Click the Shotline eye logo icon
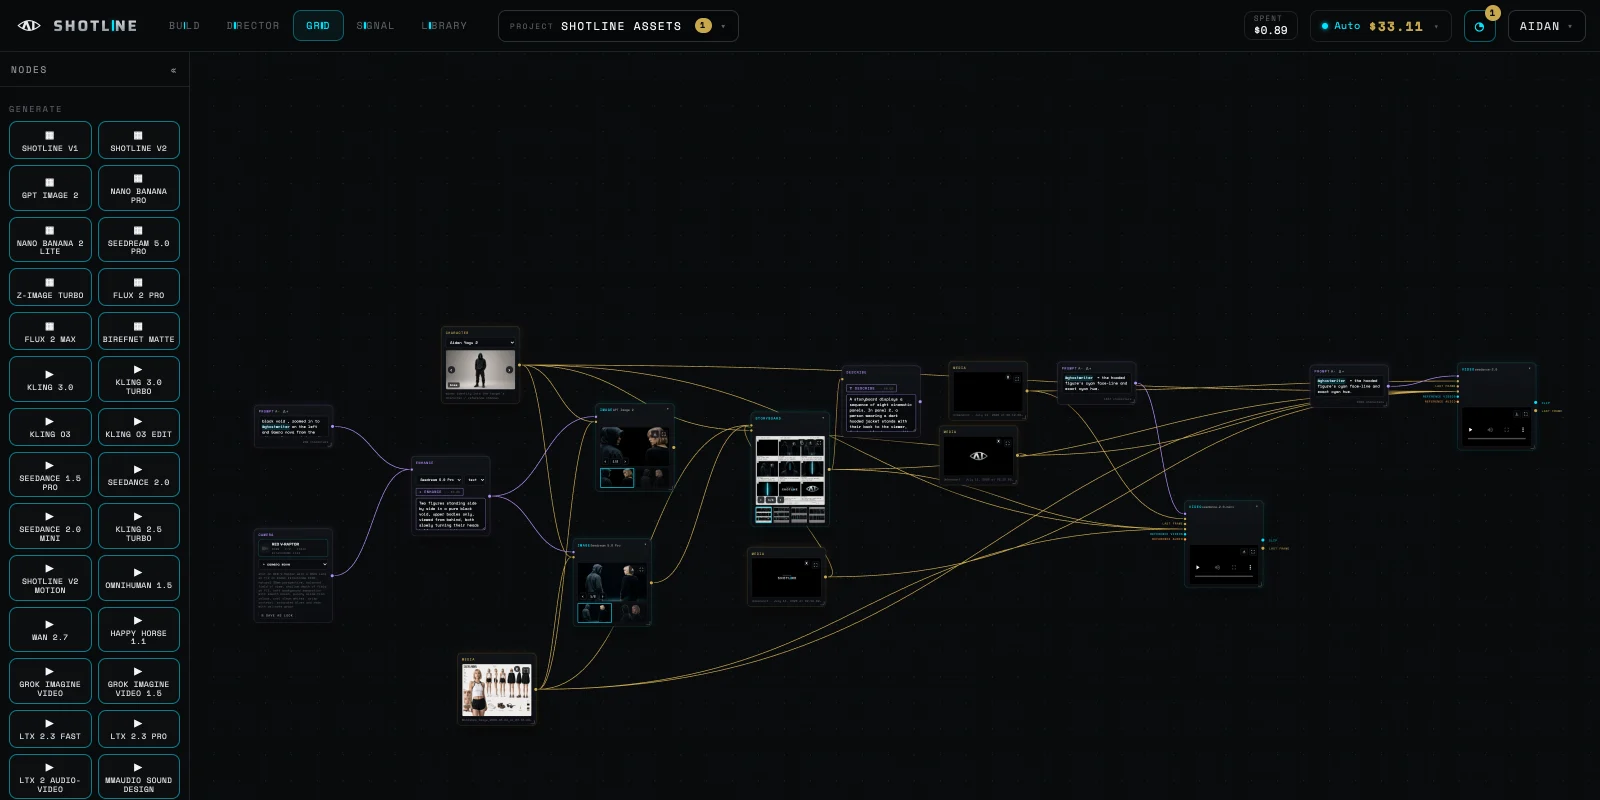1600x800 pixels. tap(29, 26)
